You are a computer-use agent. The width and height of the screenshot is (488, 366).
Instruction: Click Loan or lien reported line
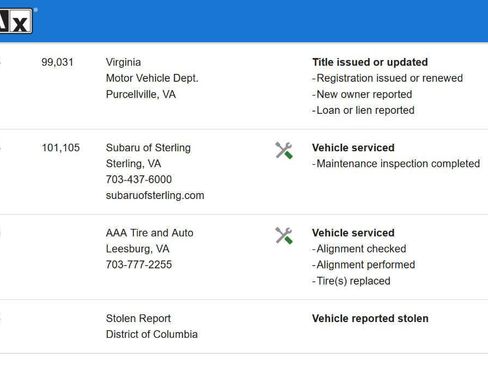[363, 110]
